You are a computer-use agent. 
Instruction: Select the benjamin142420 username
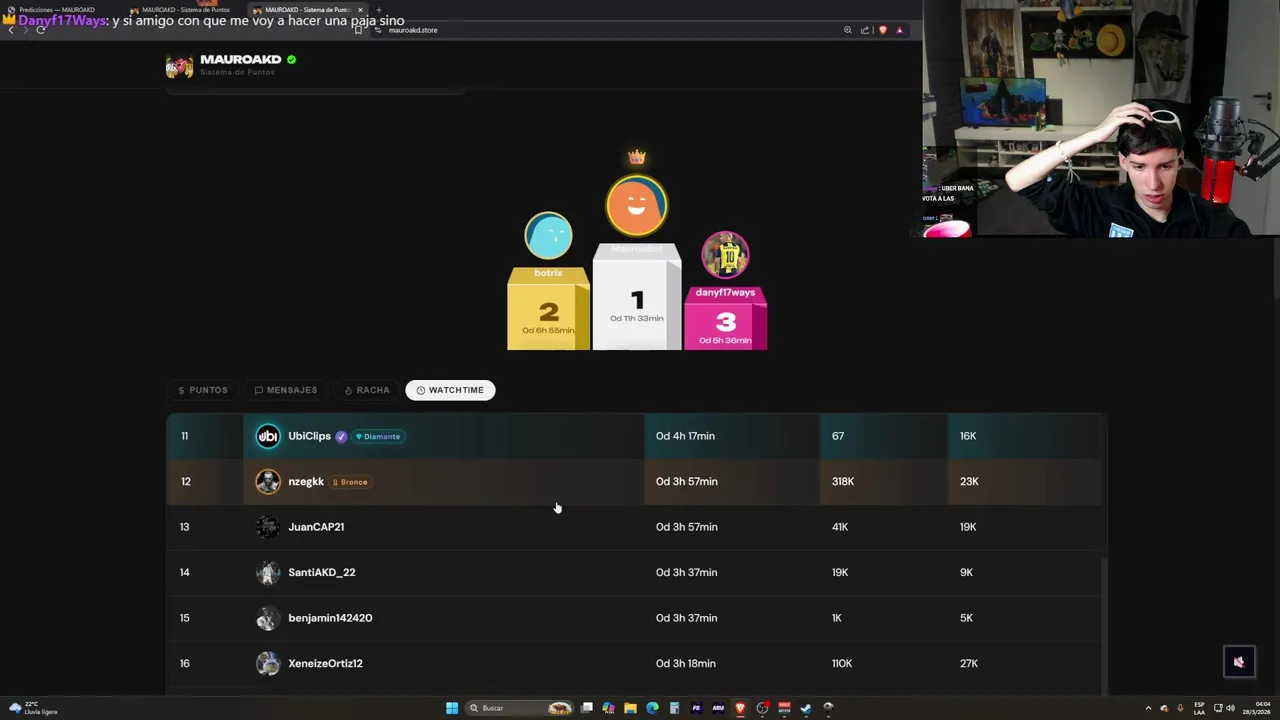click(x=330, y=618)
